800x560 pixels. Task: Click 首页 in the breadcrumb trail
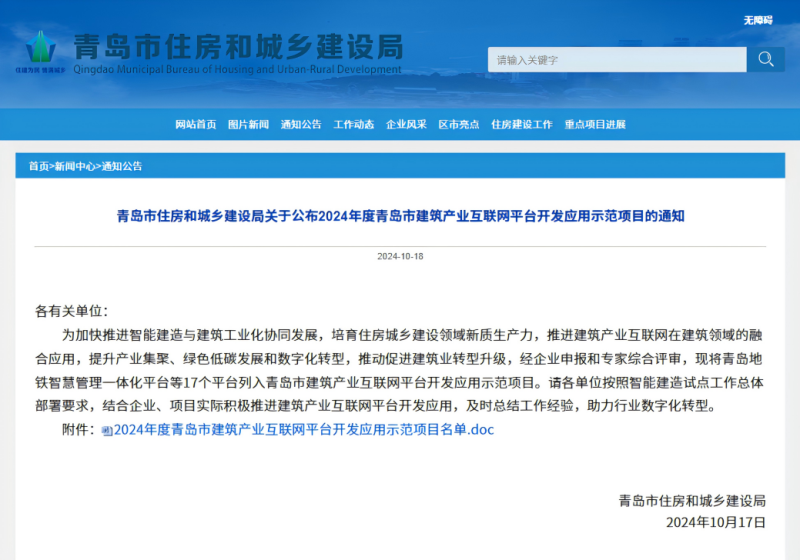coord(38,166)
